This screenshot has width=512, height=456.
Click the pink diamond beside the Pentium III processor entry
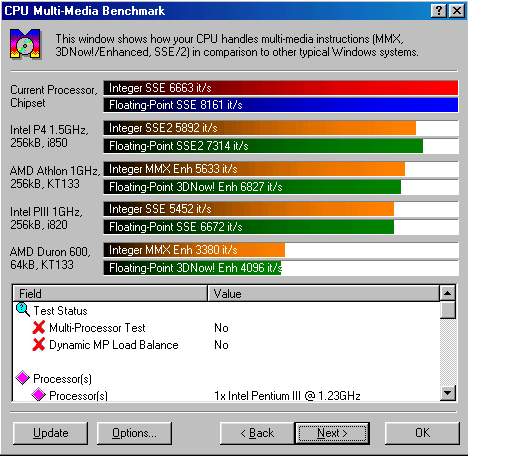coord(38,395)
